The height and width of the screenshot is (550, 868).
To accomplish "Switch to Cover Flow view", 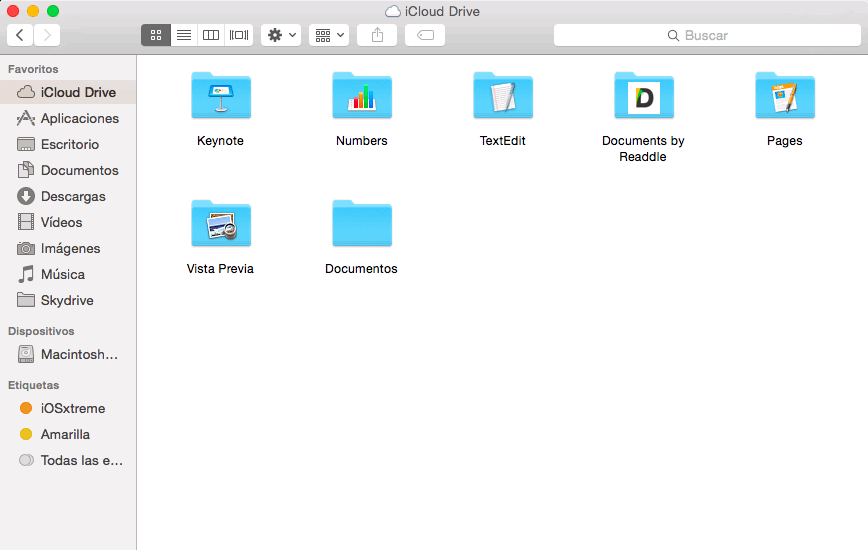I will tap(239, 35).
